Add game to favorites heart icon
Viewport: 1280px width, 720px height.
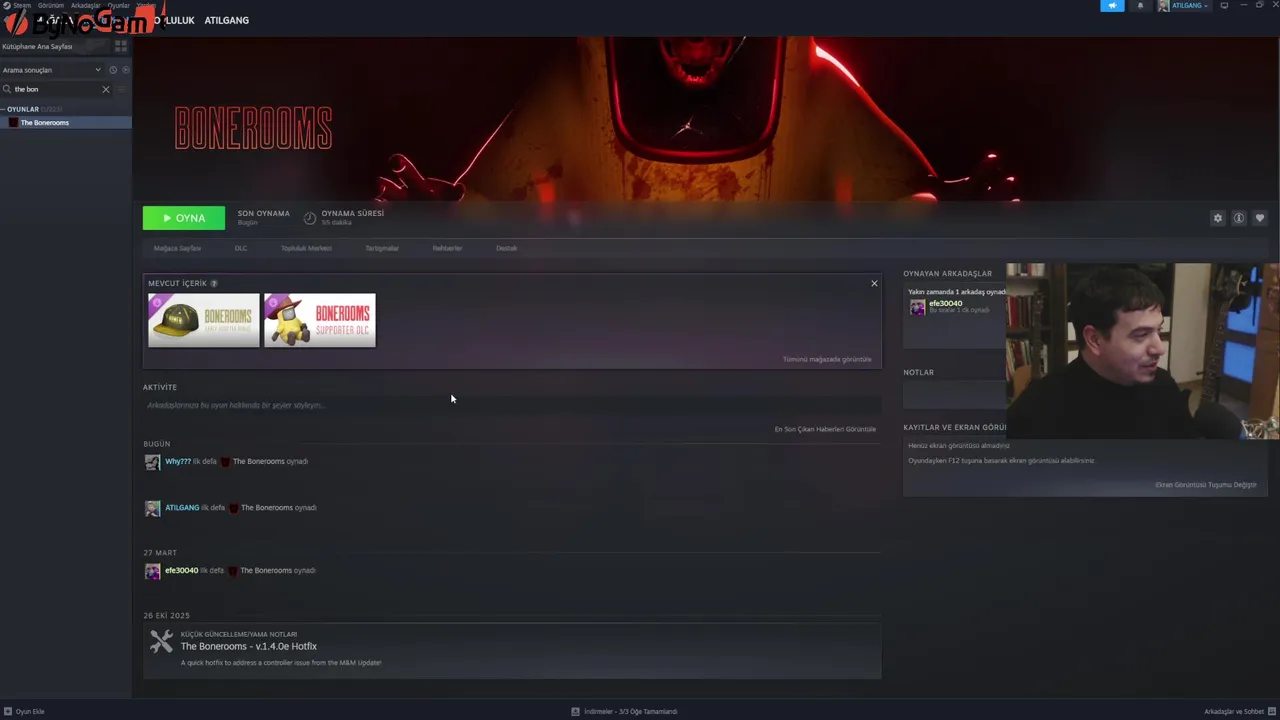1259,218
